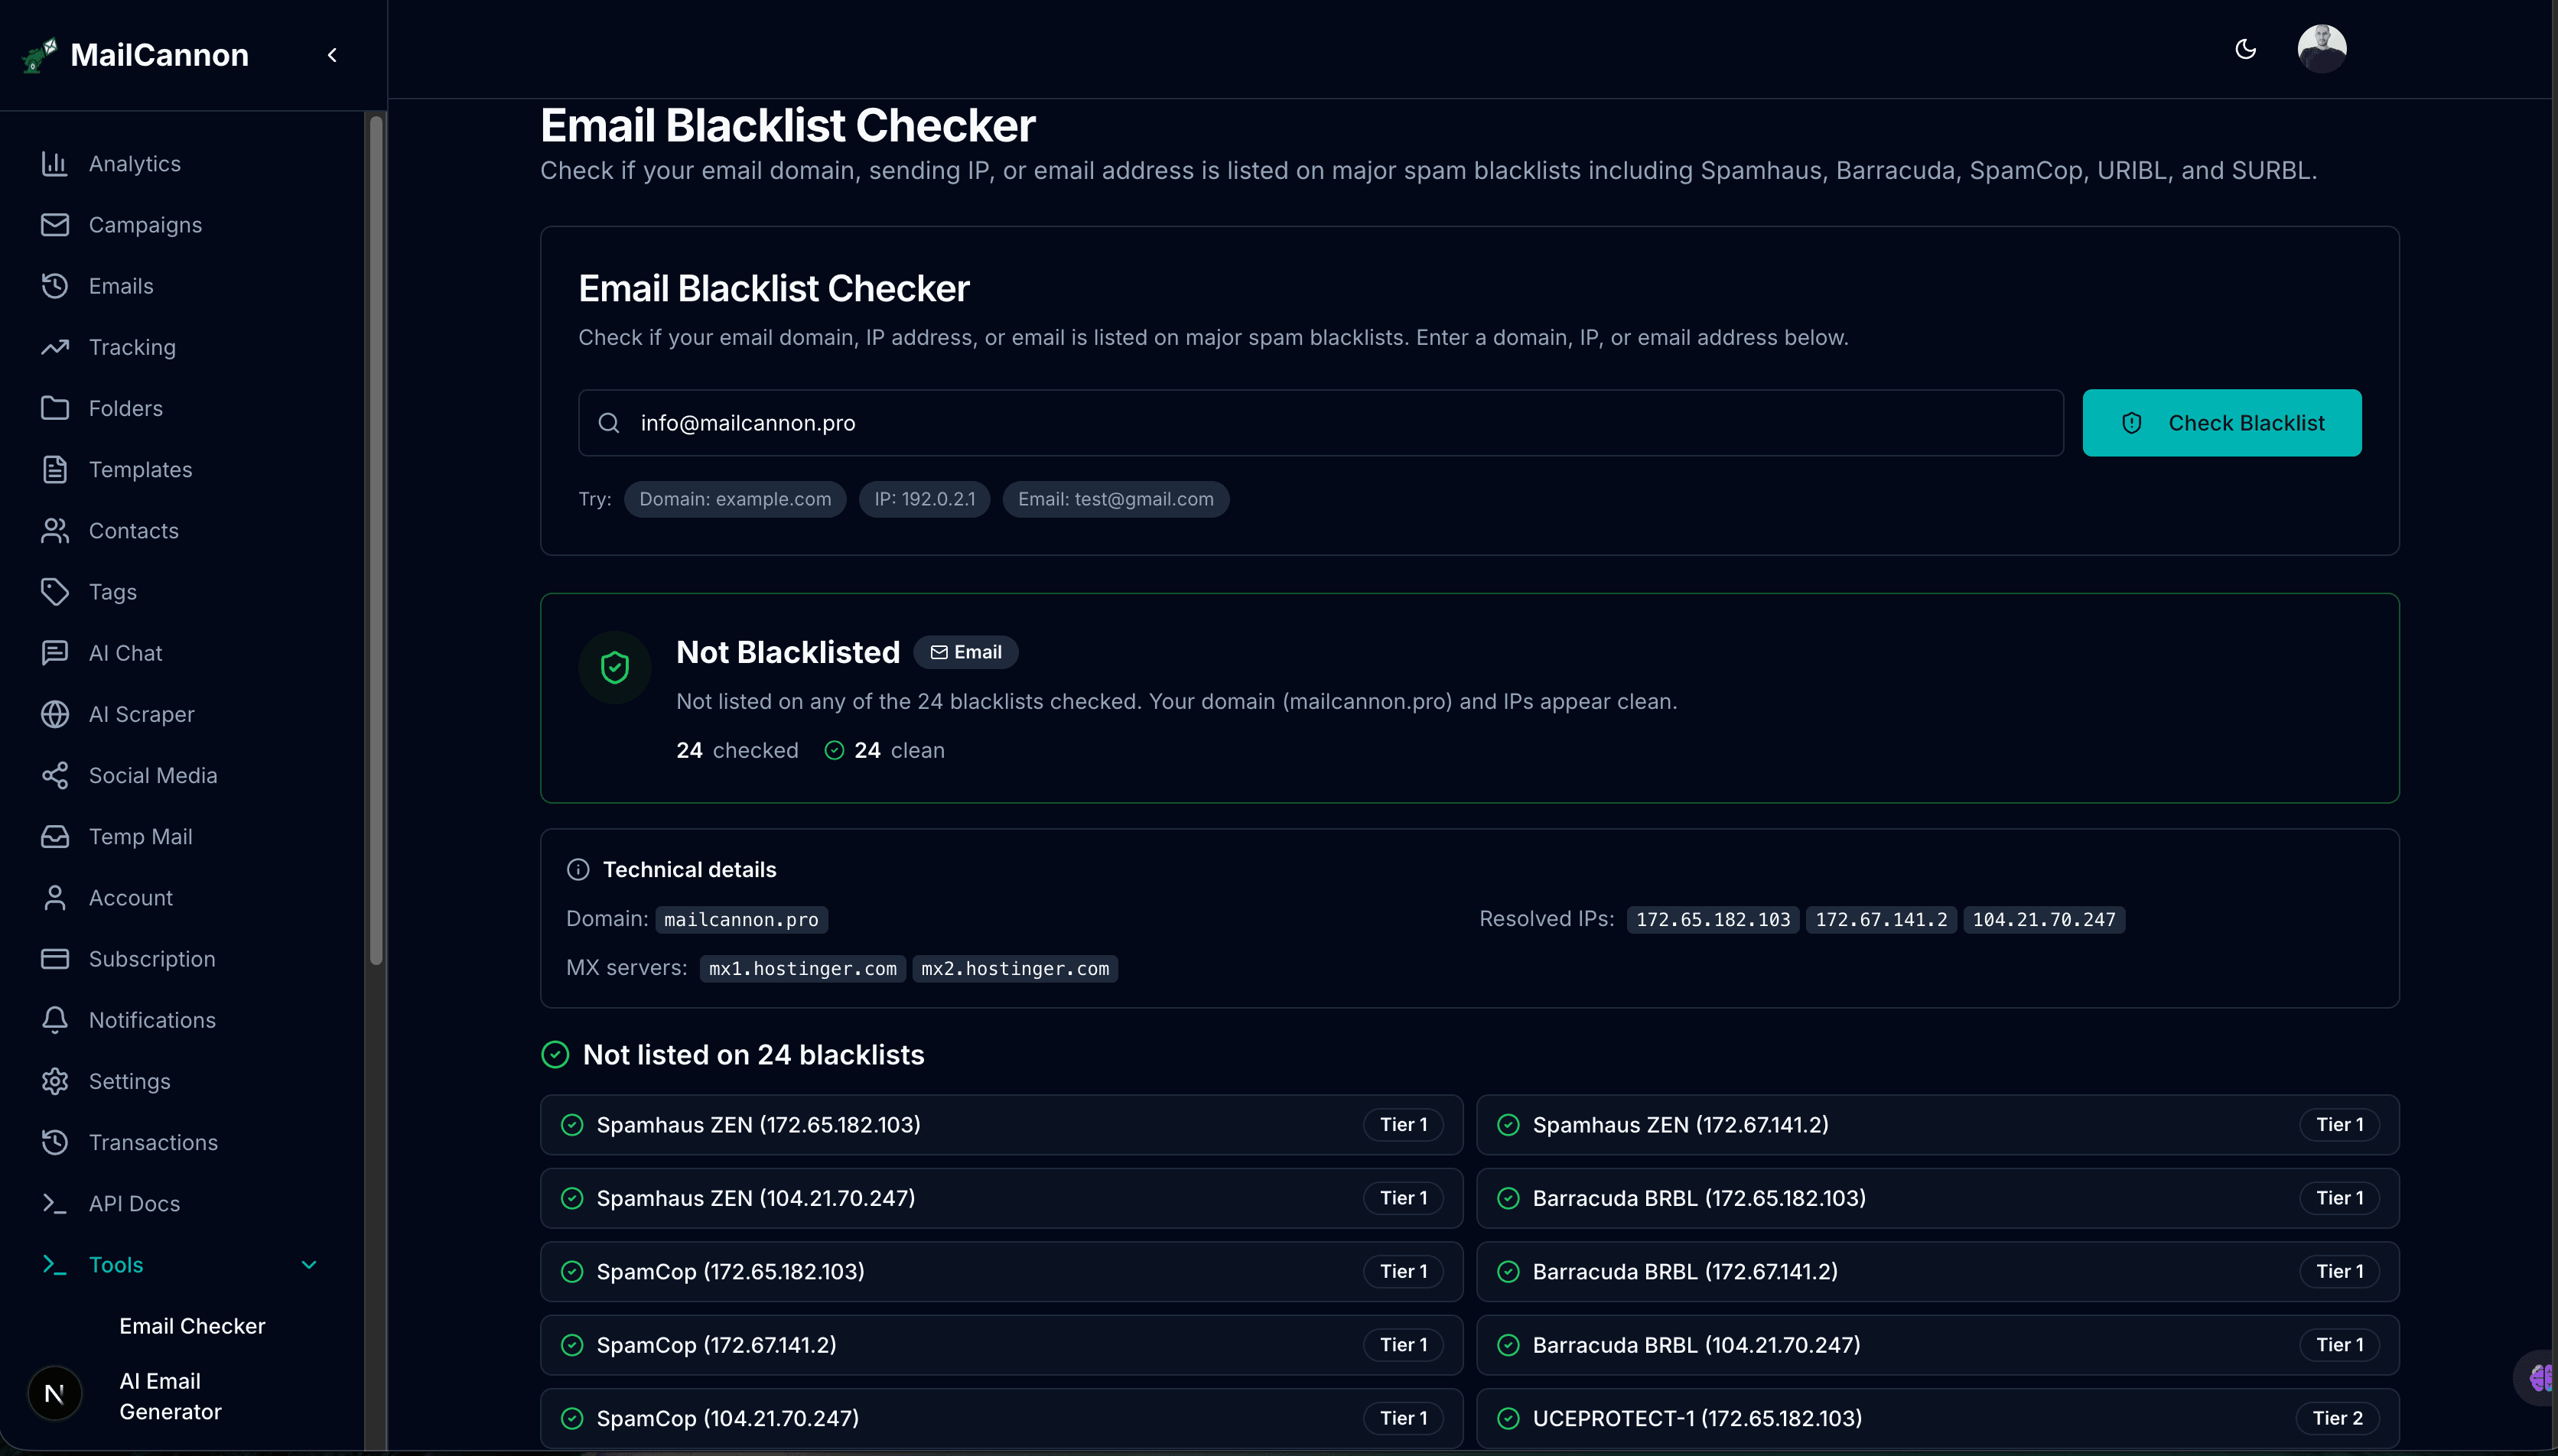The height and width of the screenshot is (1456, 2558).
Task: Click the Campaigns envelope icon
Action: (x=55, y=225)
